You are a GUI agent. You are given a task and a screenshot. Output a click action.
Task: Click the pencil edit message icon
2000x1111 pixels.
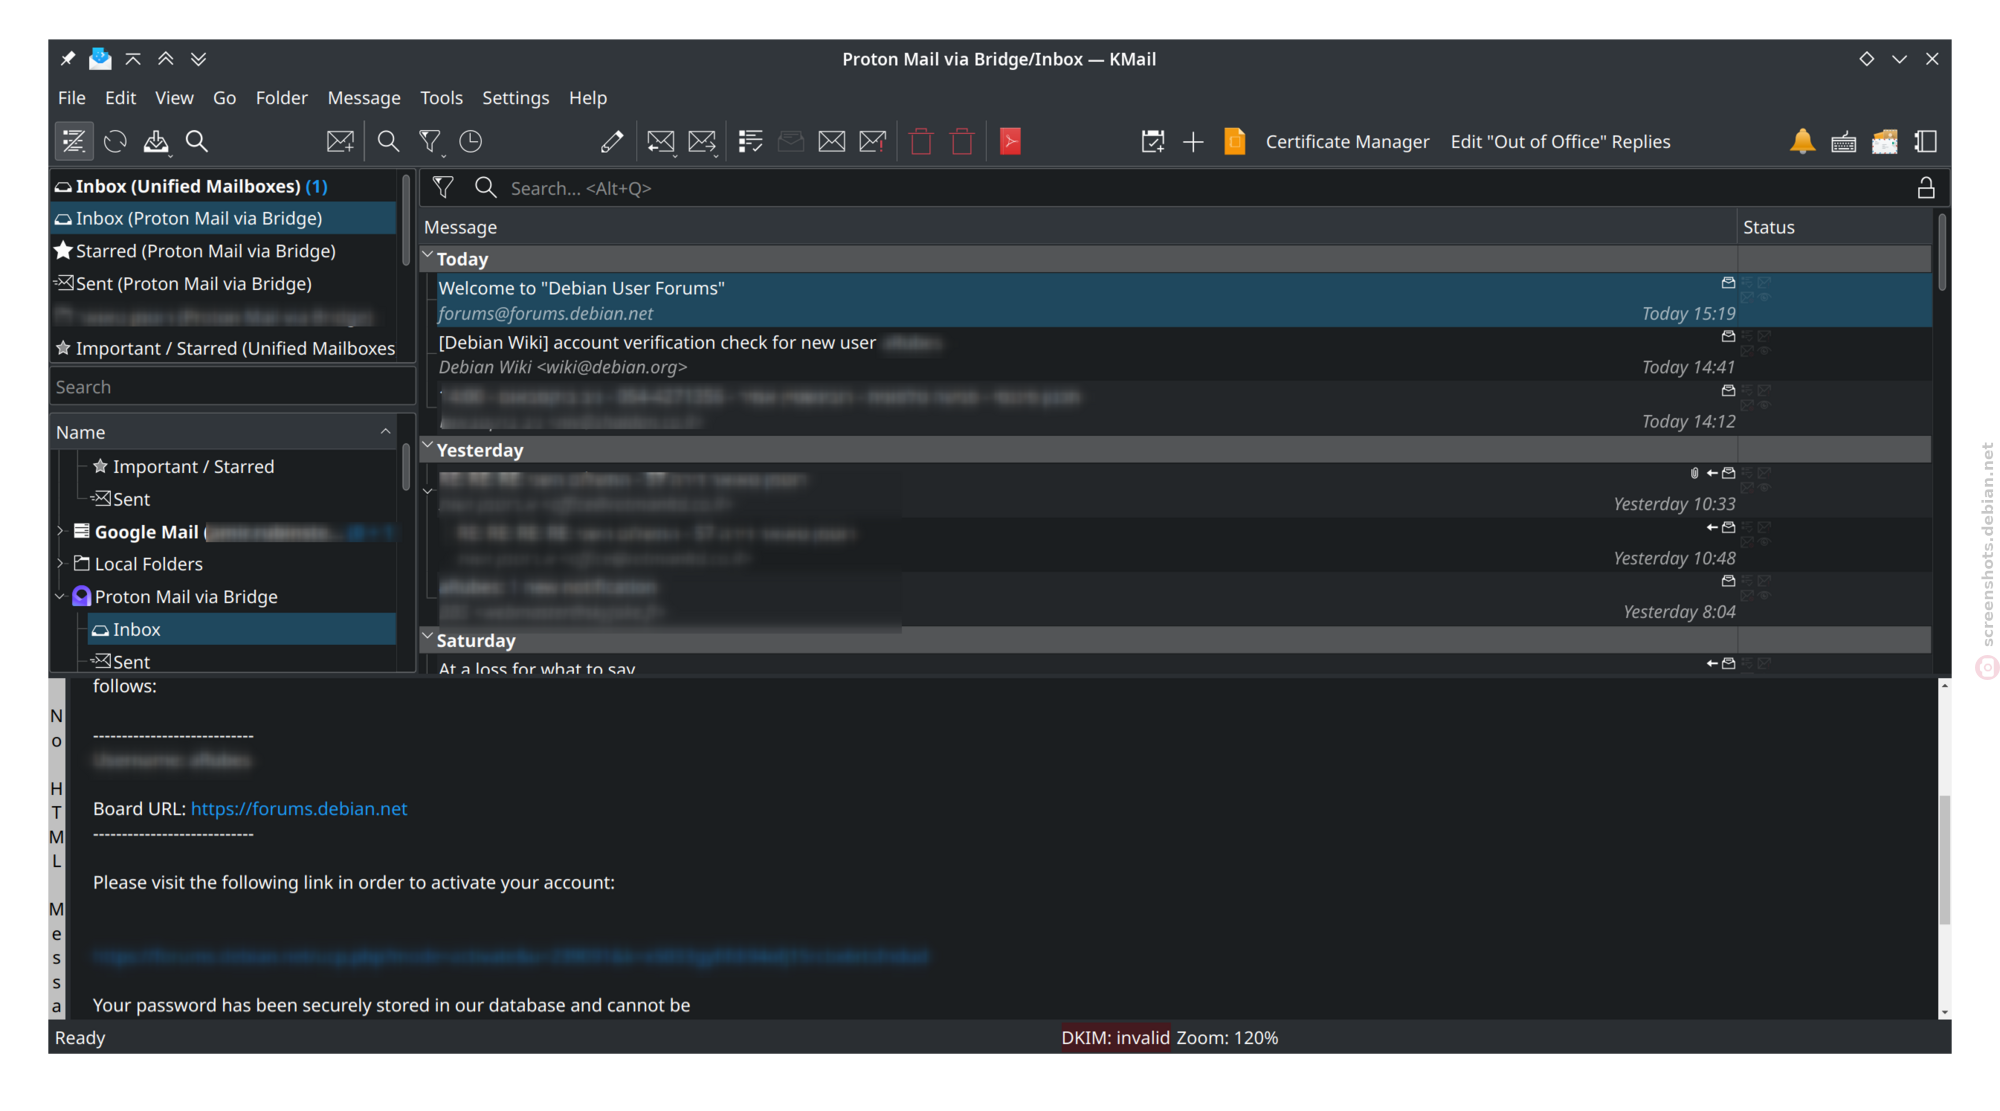pyautogui.click(x=612, y=142)
